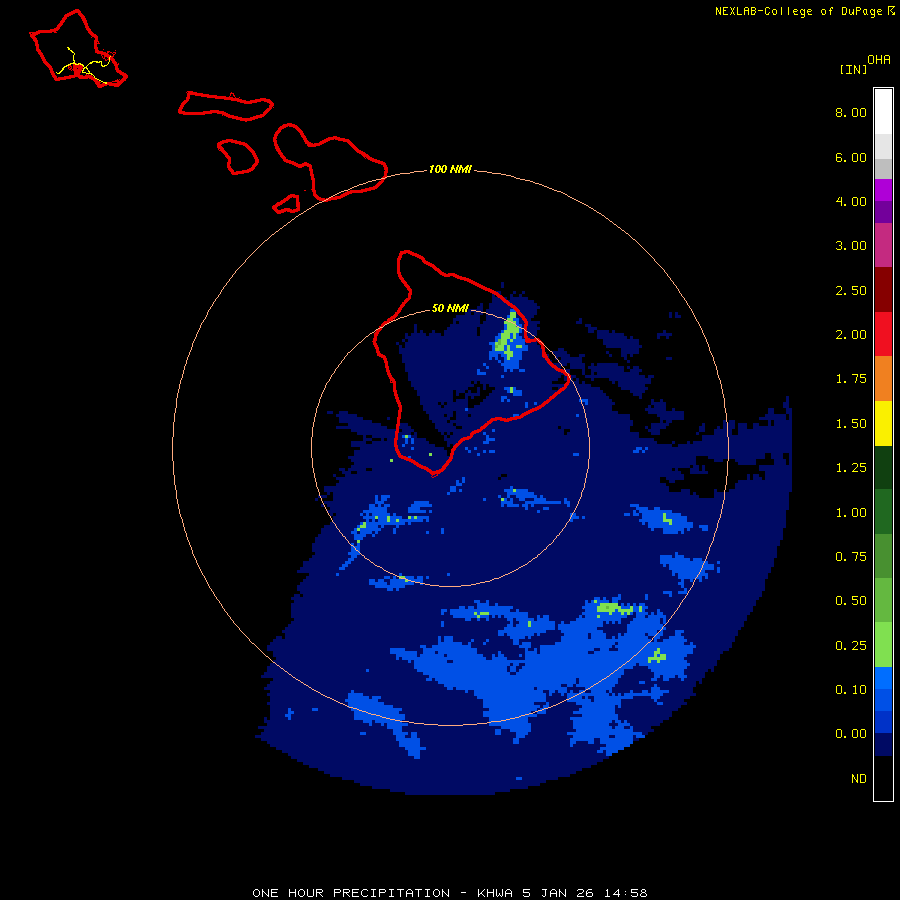Click the Molokai island outline
Screen dimensions: 900x900
click(x=226, y=106)
